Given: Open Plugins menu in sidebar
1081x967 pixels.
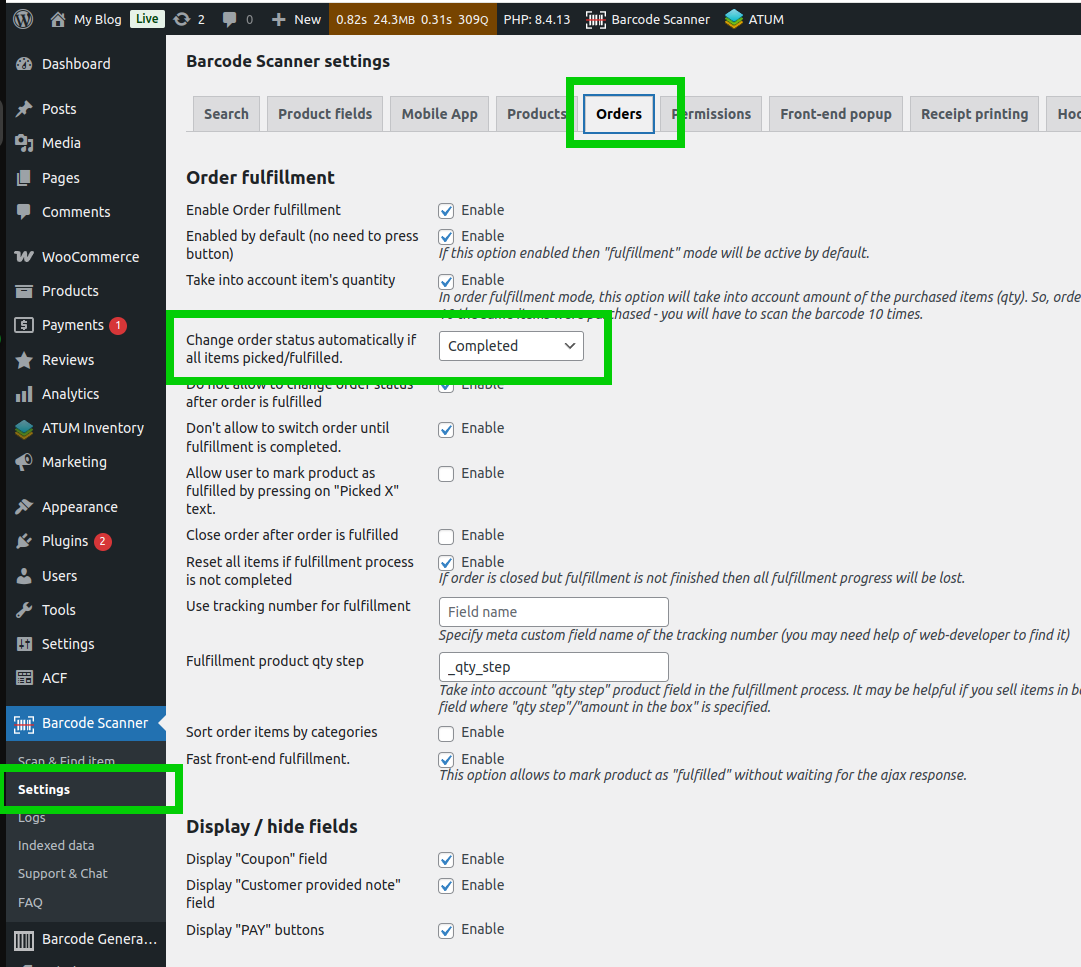Looking at the screenshot, I should coord(65,541).
